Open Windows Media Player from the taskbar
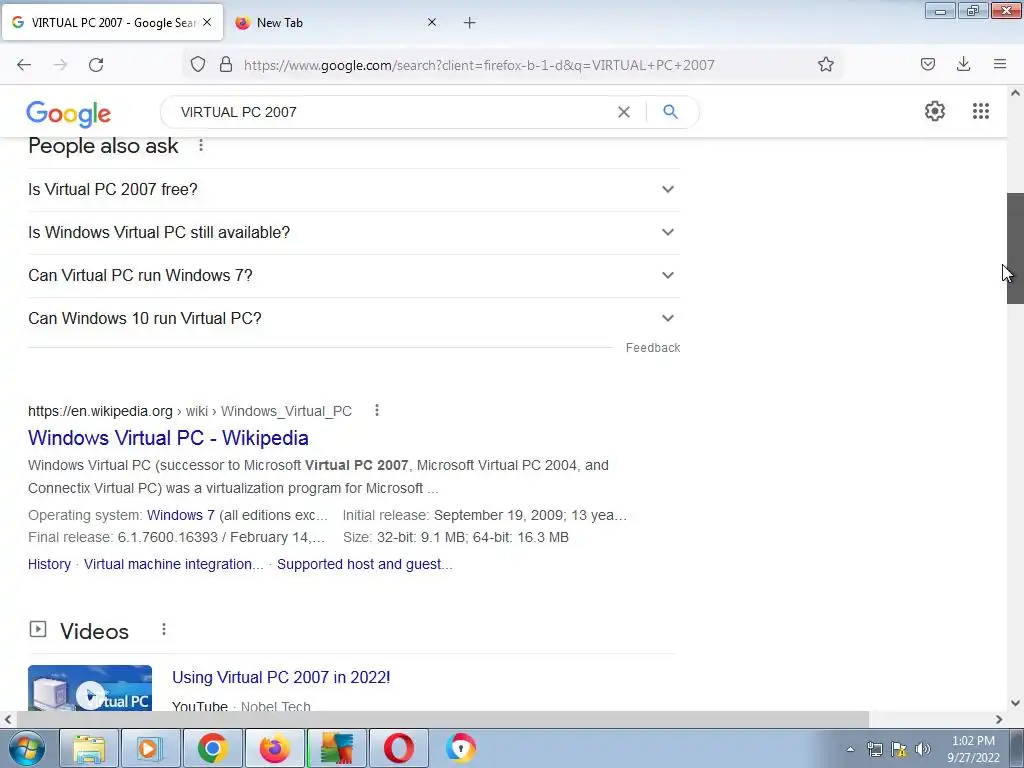 pos(150,748)
